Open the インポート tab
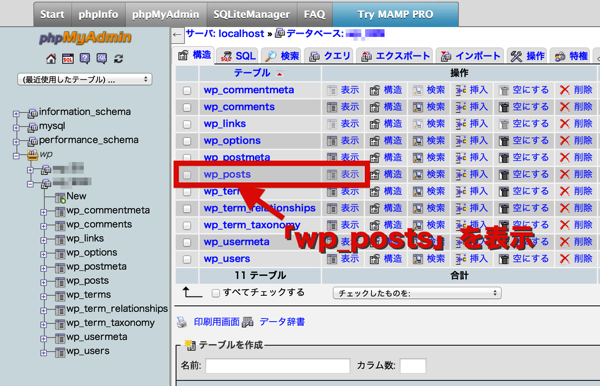The height and width of the screenshot is (386, 600). coord(470,56)
